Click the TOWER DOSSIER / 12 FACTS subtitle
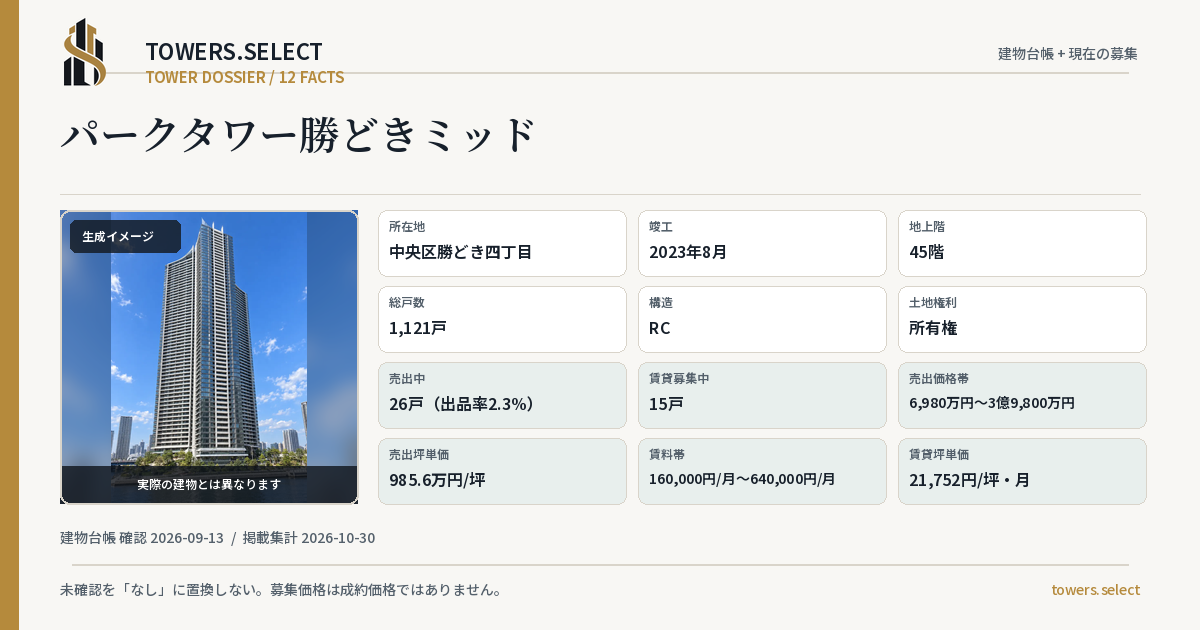 tap(245, 77)
